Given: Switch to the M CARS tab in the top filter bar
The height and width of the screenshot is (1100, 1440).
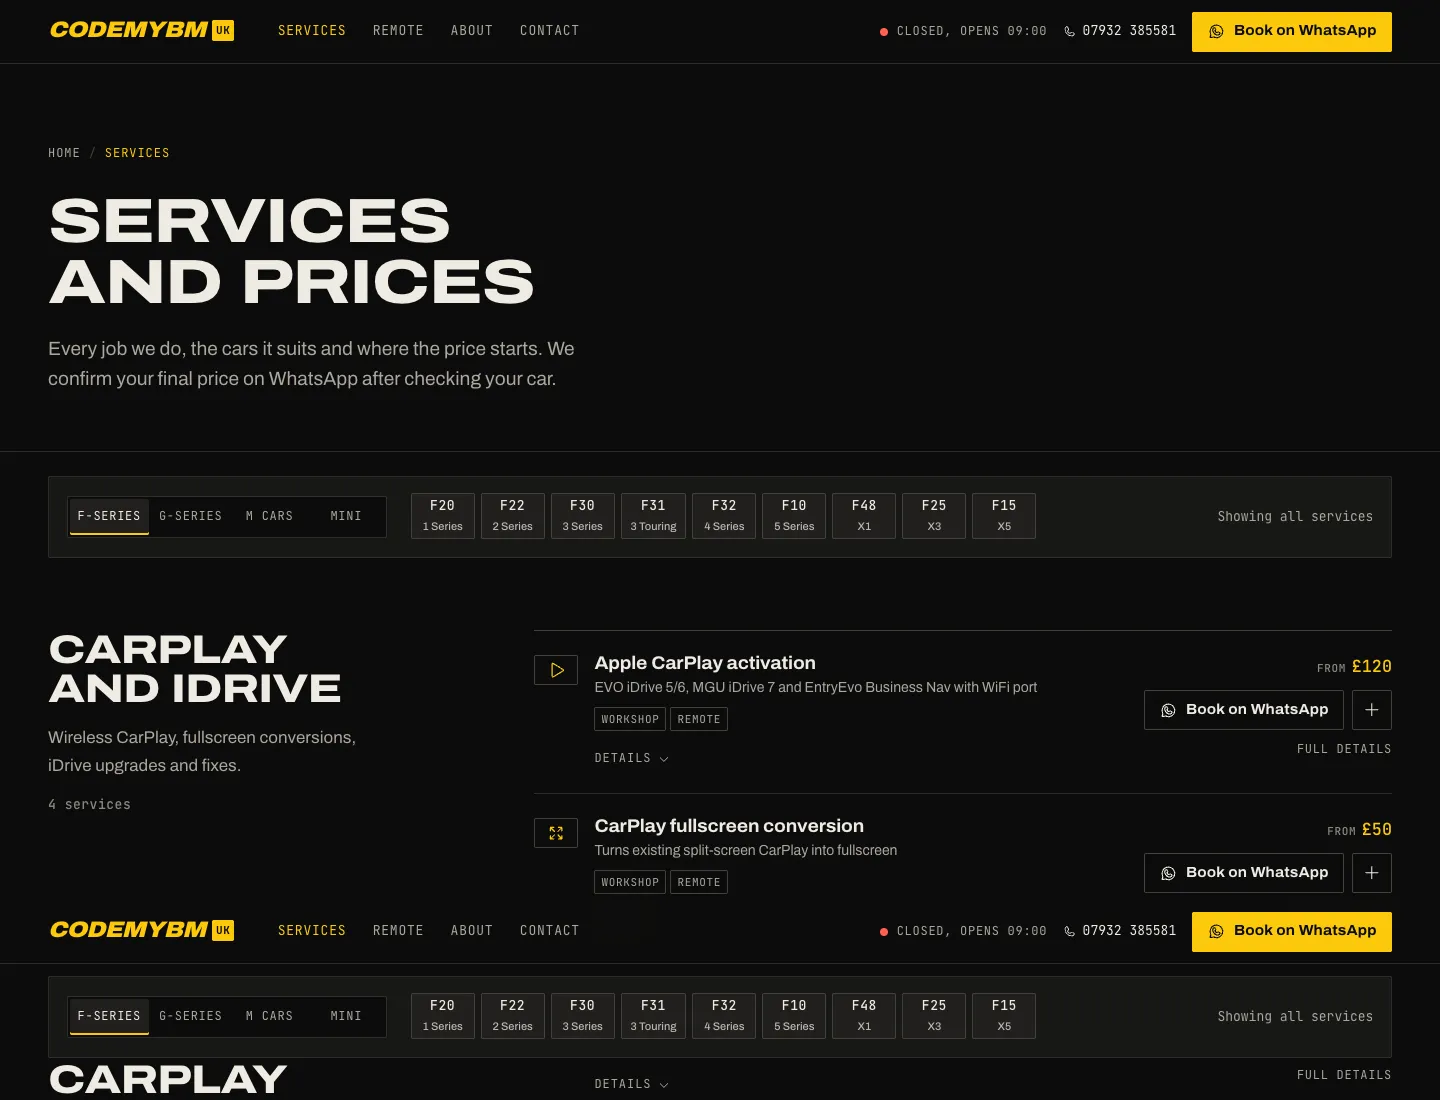Looking at the screenshot, I should click(x=270, y=516).
